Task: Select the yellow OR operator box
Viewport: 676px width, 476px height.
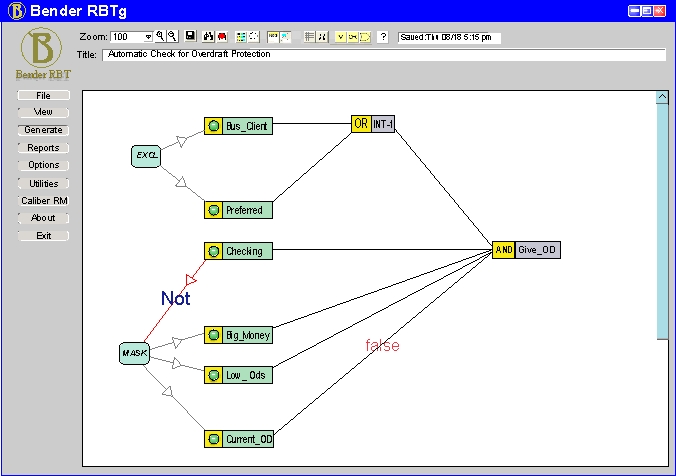Action: click(361, 124)
